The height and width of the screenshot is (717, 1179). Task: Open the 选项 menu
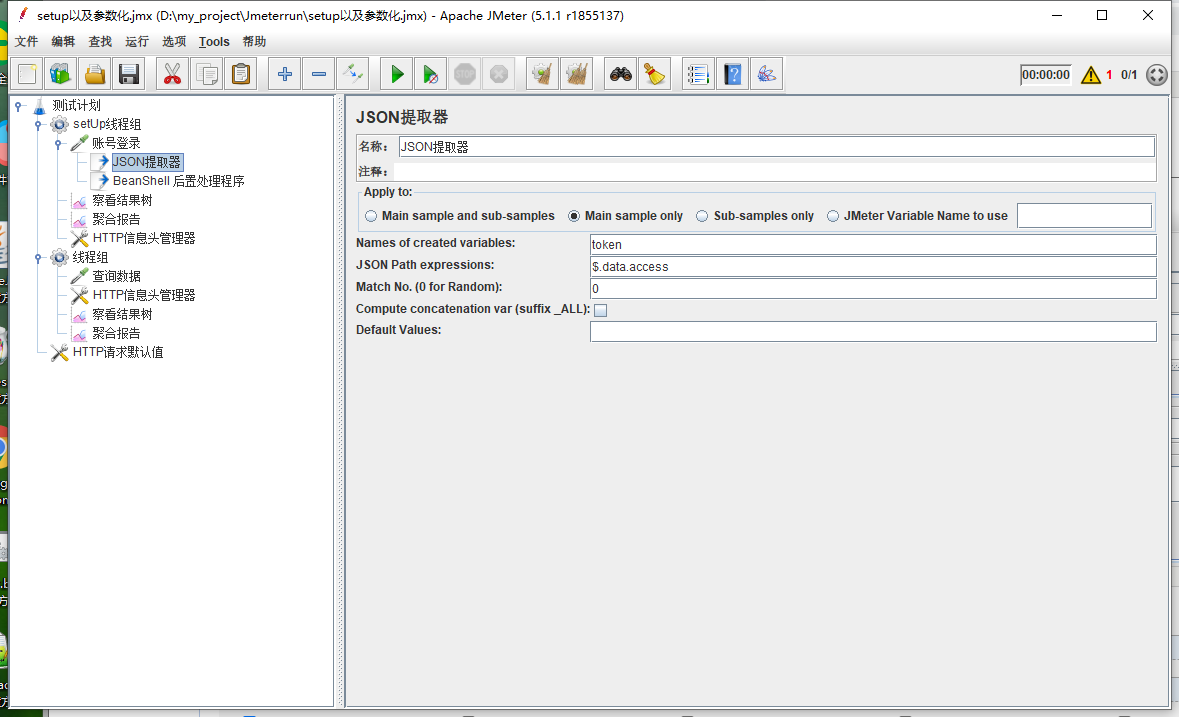coord(174,41)
